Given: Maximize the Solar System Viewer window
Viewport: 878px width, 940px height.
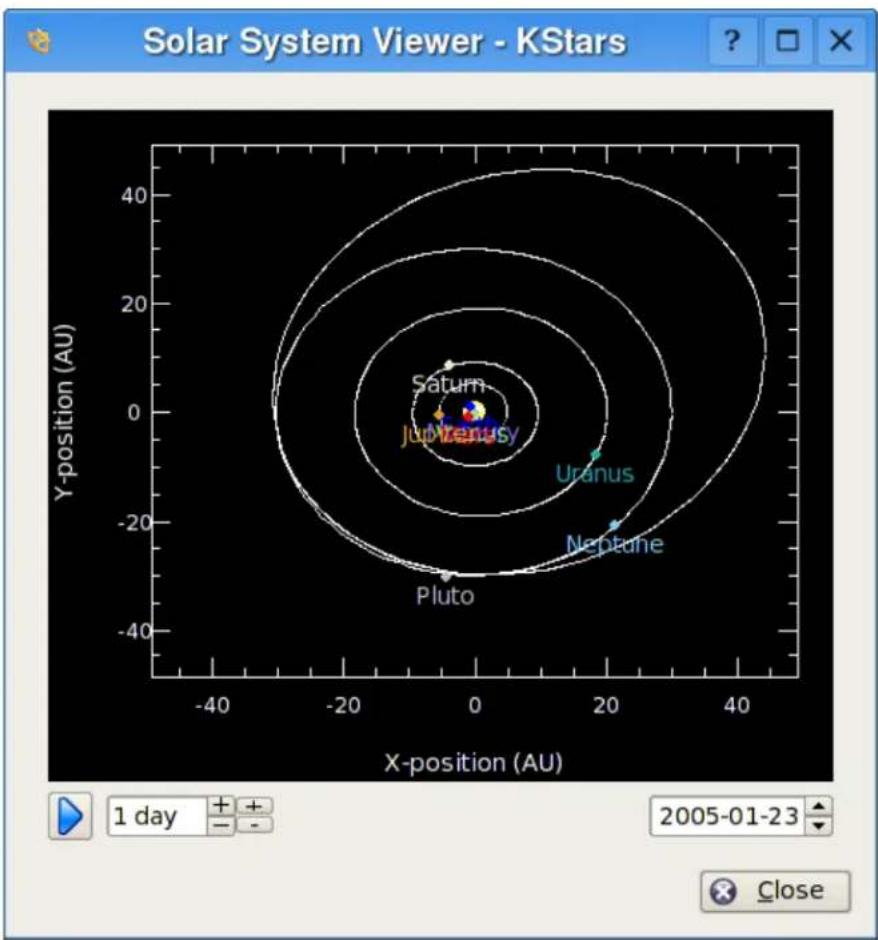Looking at the screenshot, I should point(787,41).
